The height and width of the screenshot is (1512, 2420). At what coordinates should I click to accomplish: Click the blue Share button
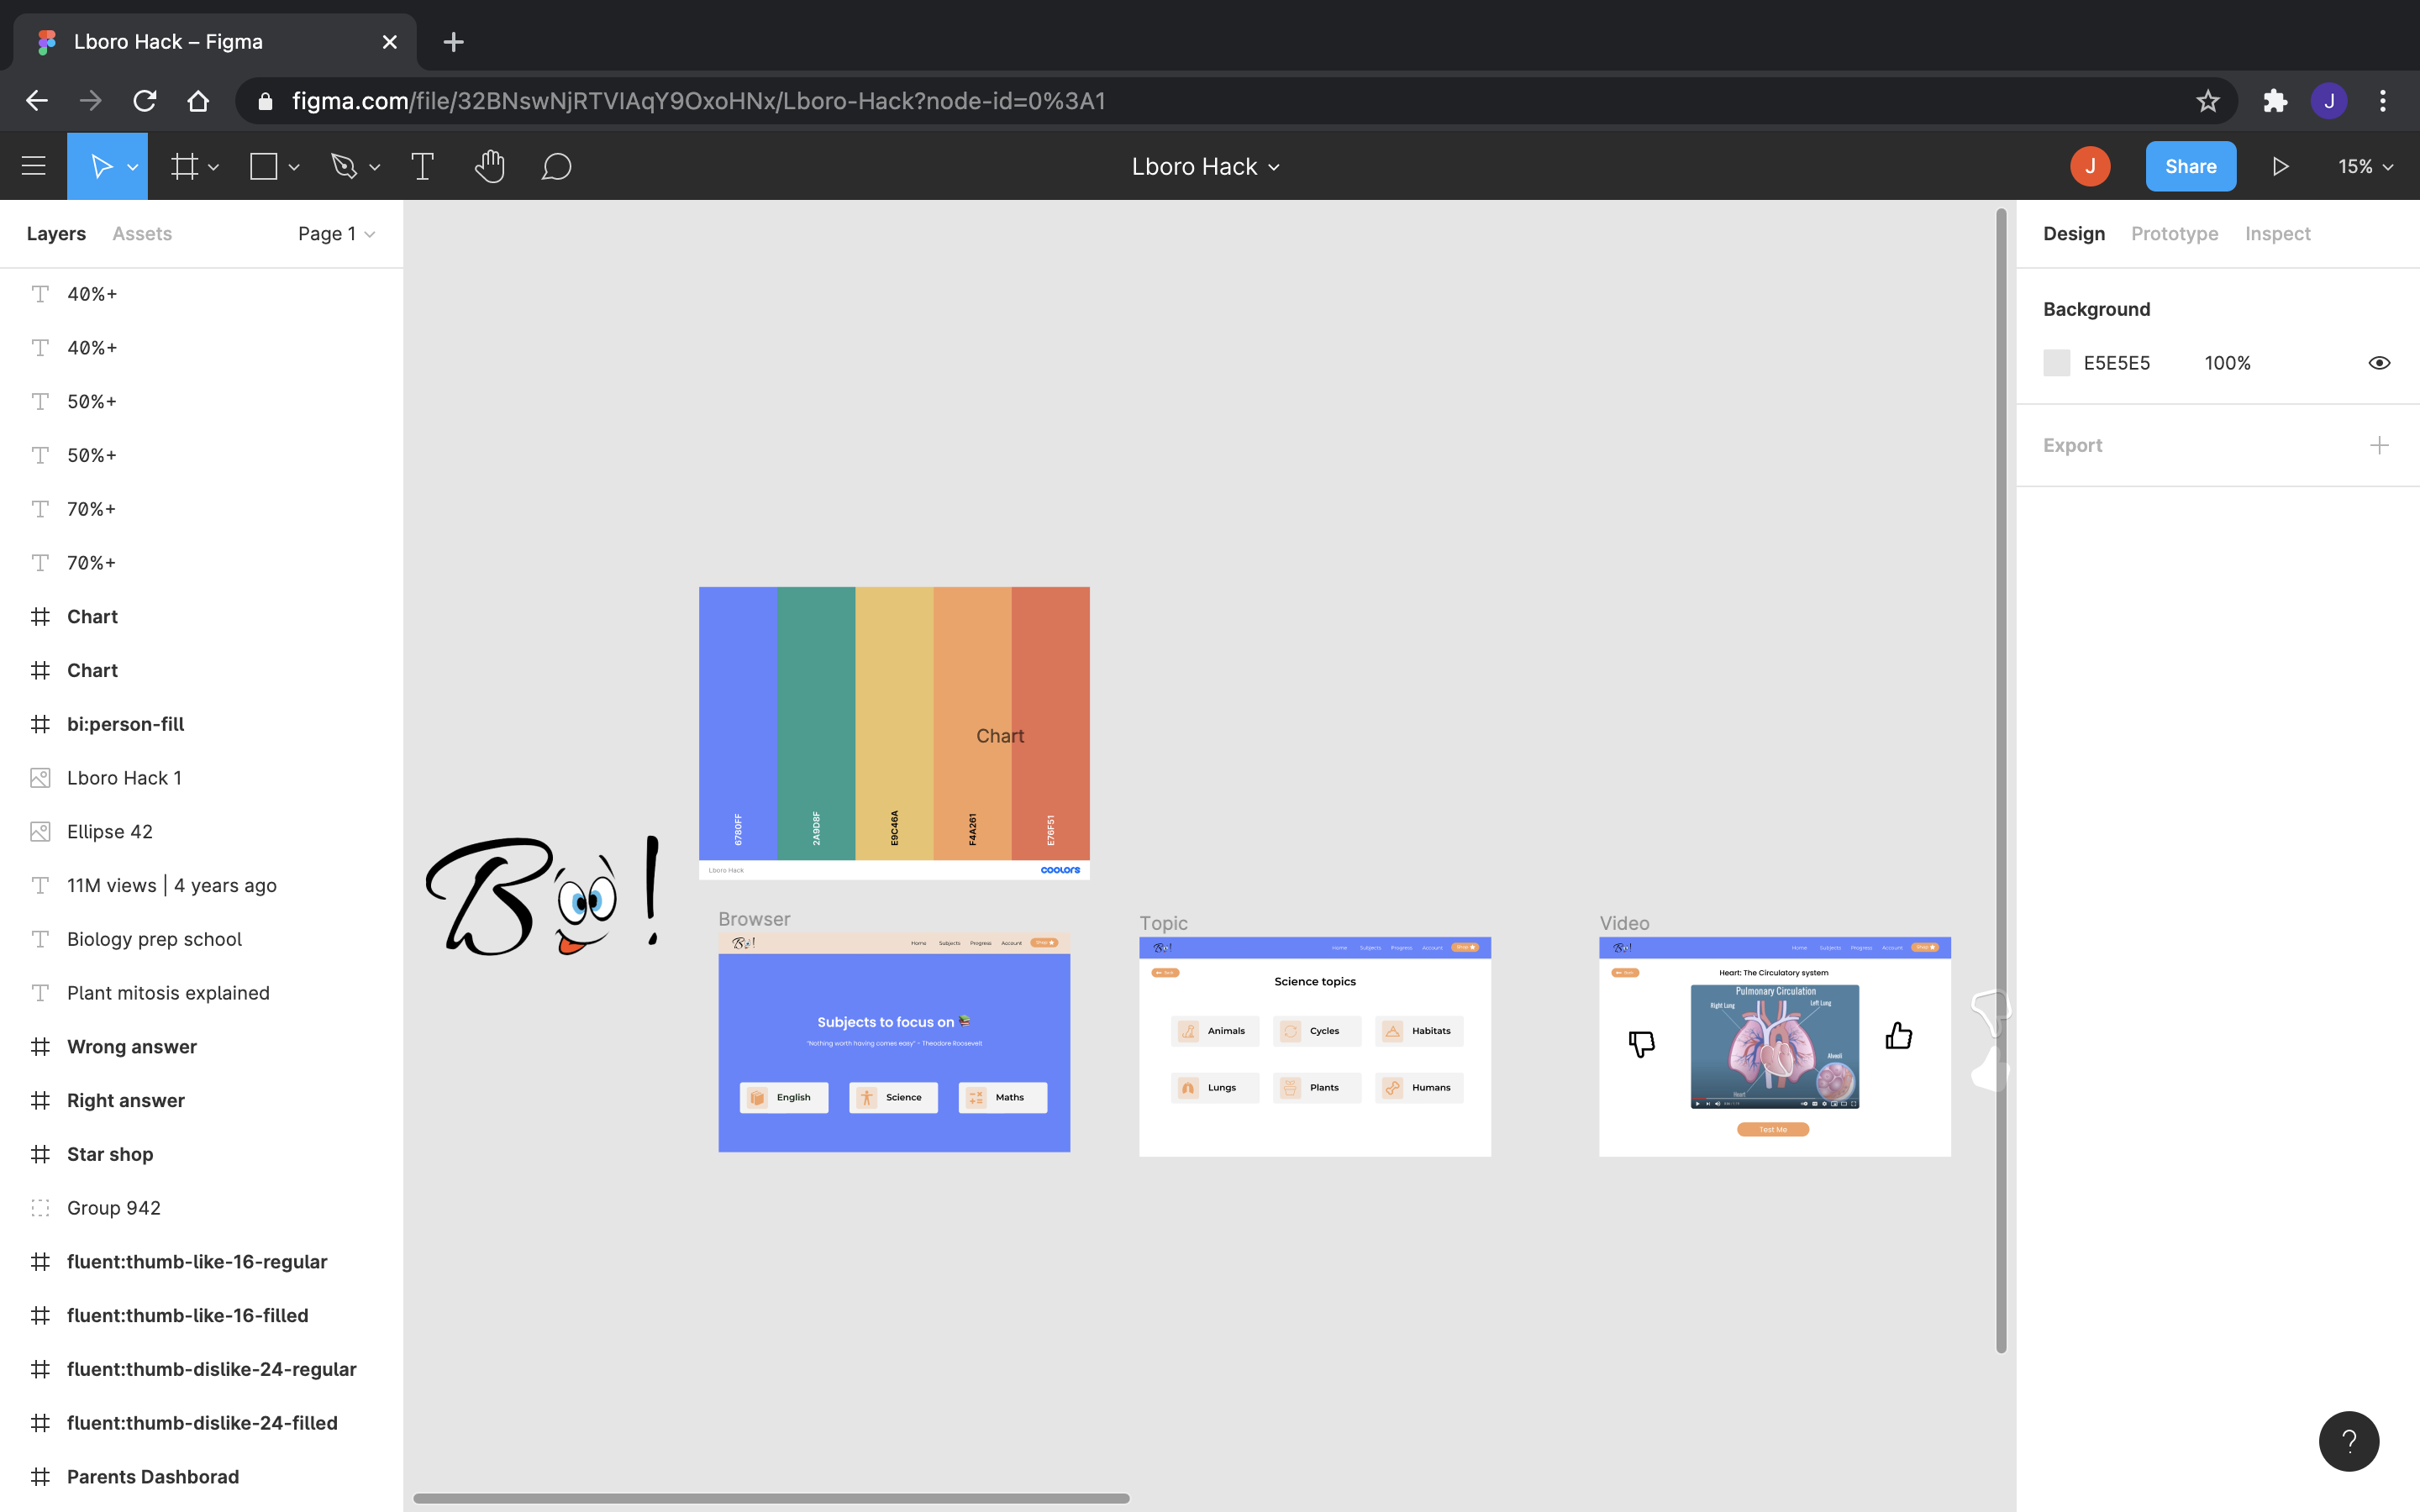click(2190, 166)
